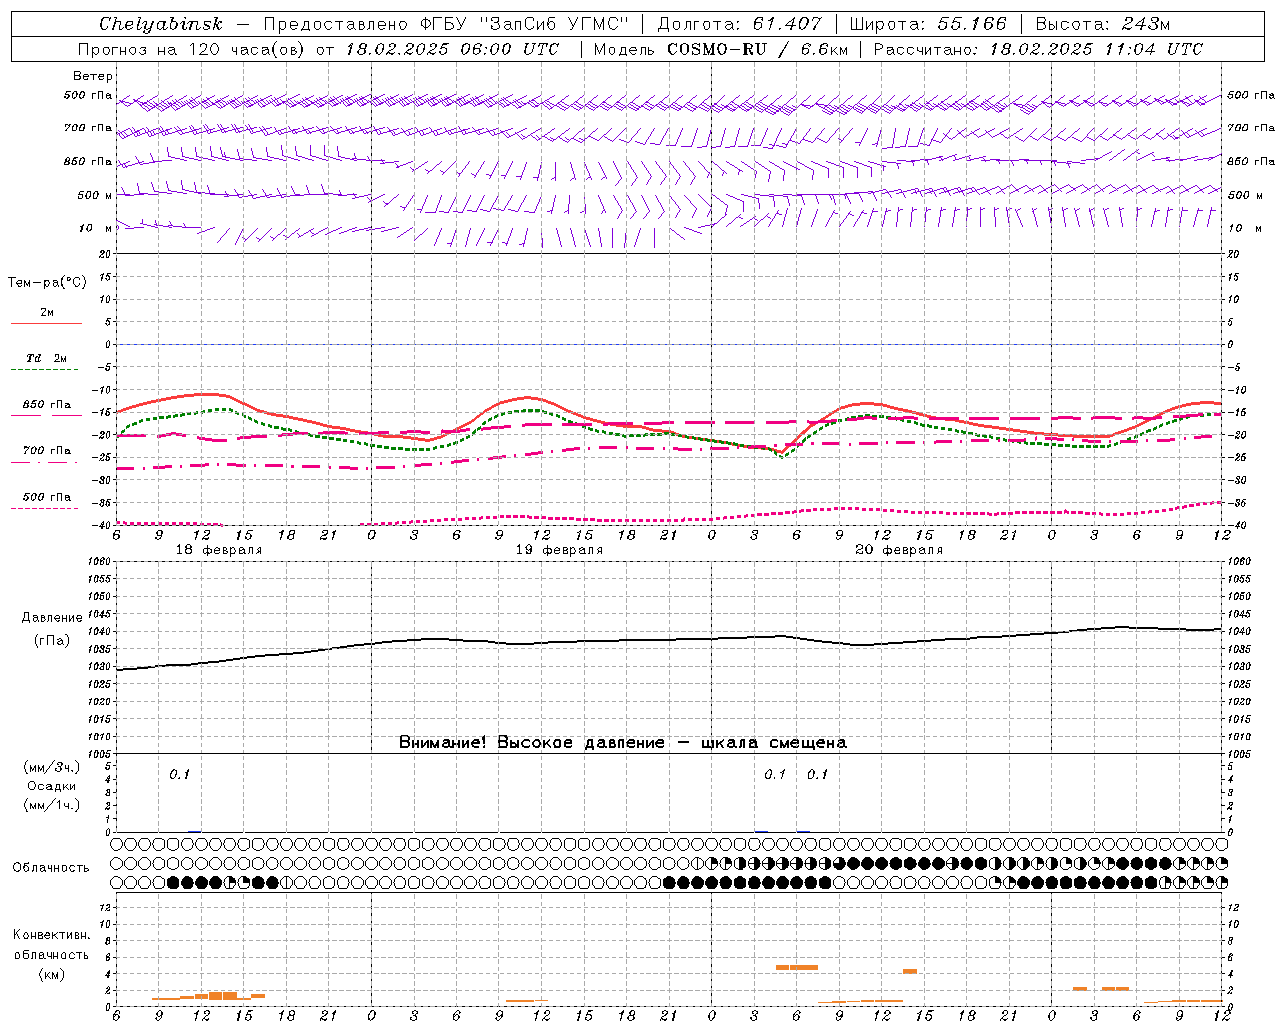Click the Конвективн. panel label
This screenshot has width=1280, height=1024.
point(51,935)
